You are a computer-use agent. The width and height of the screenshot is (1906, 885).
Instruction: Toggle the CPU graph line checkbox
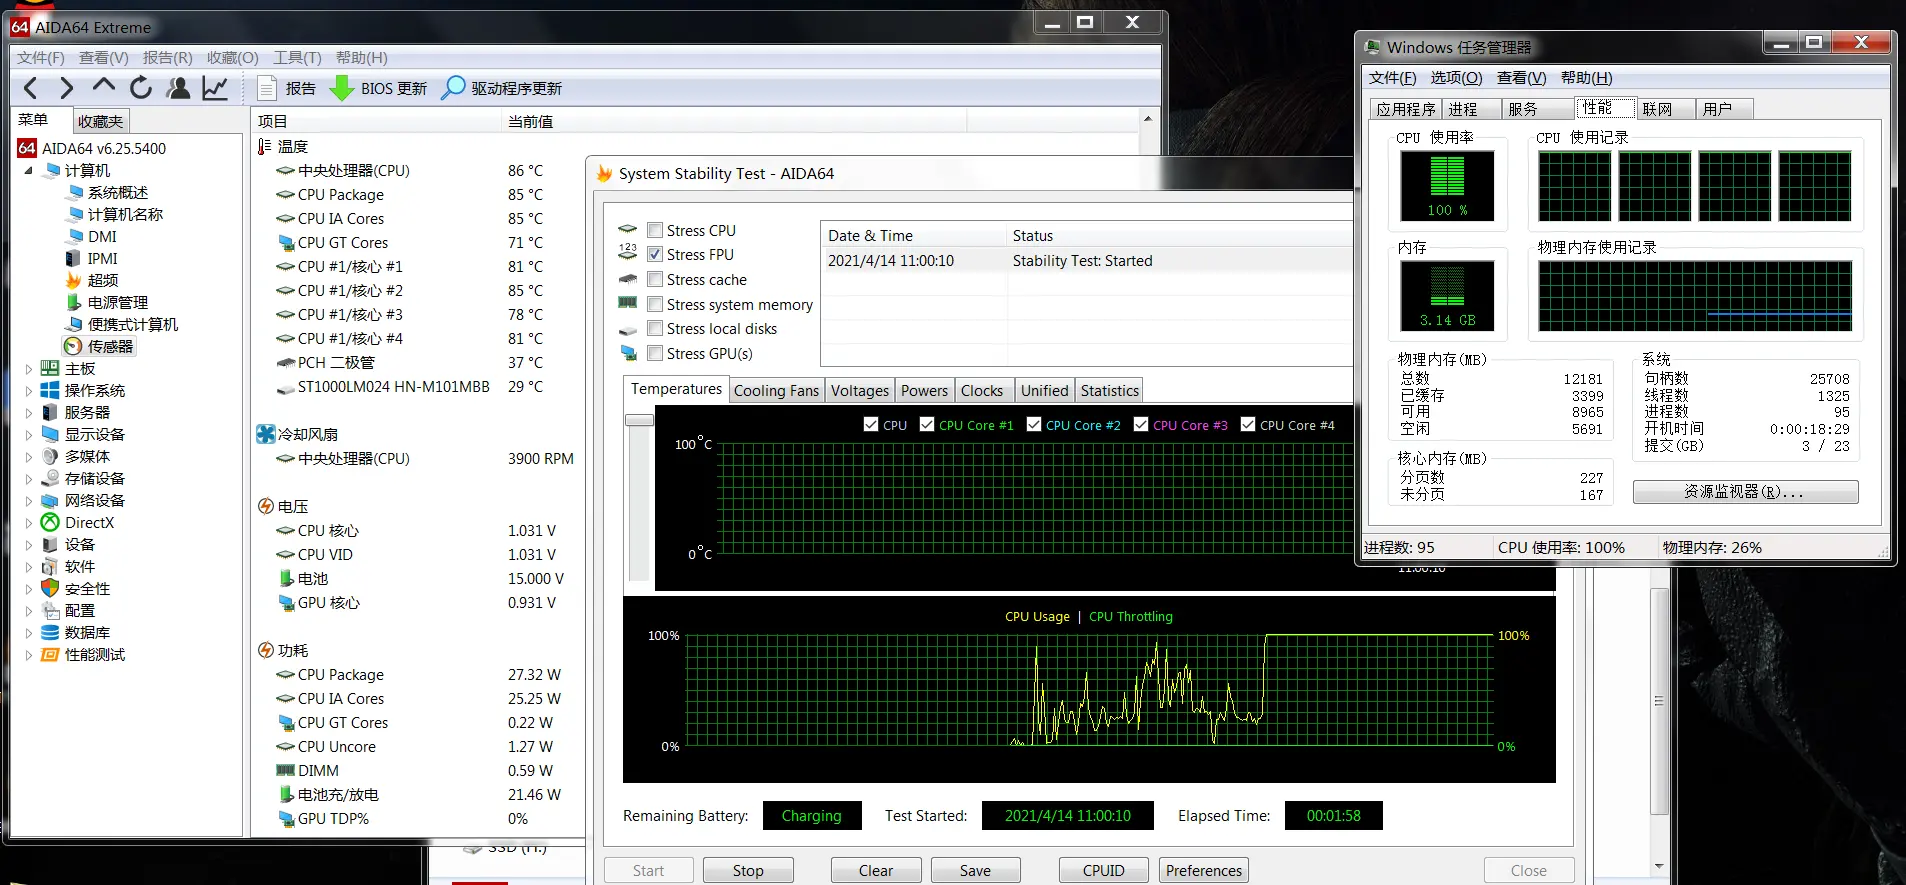871,424
